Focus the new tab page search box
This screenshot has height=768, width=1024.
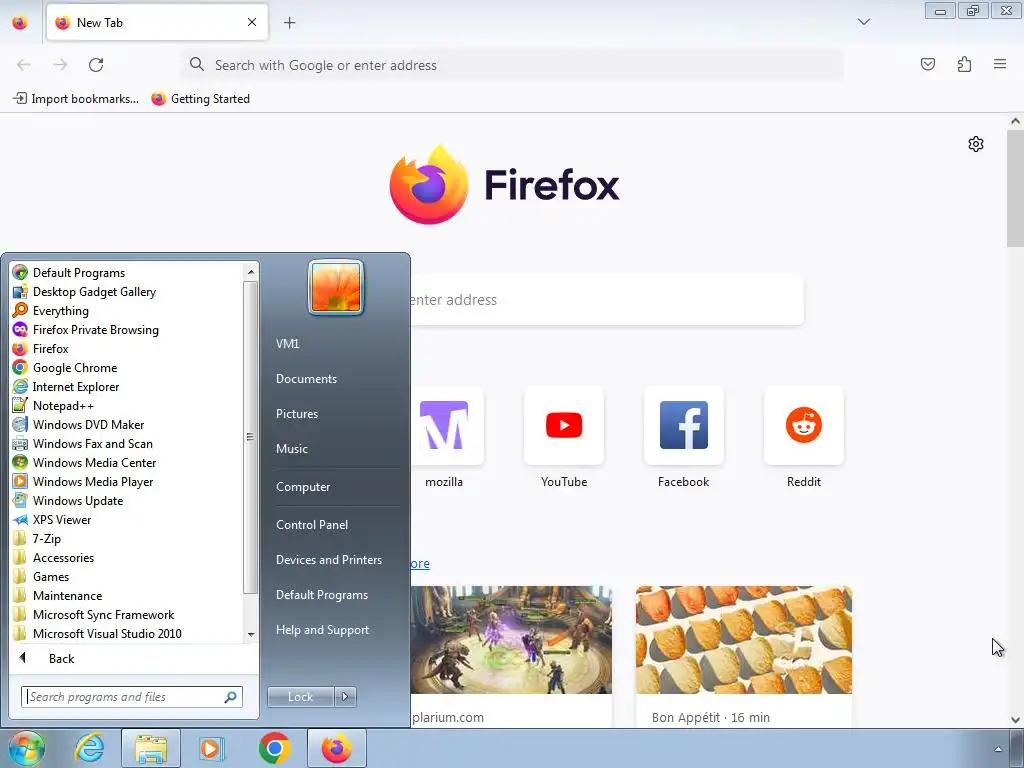[606, 300]
